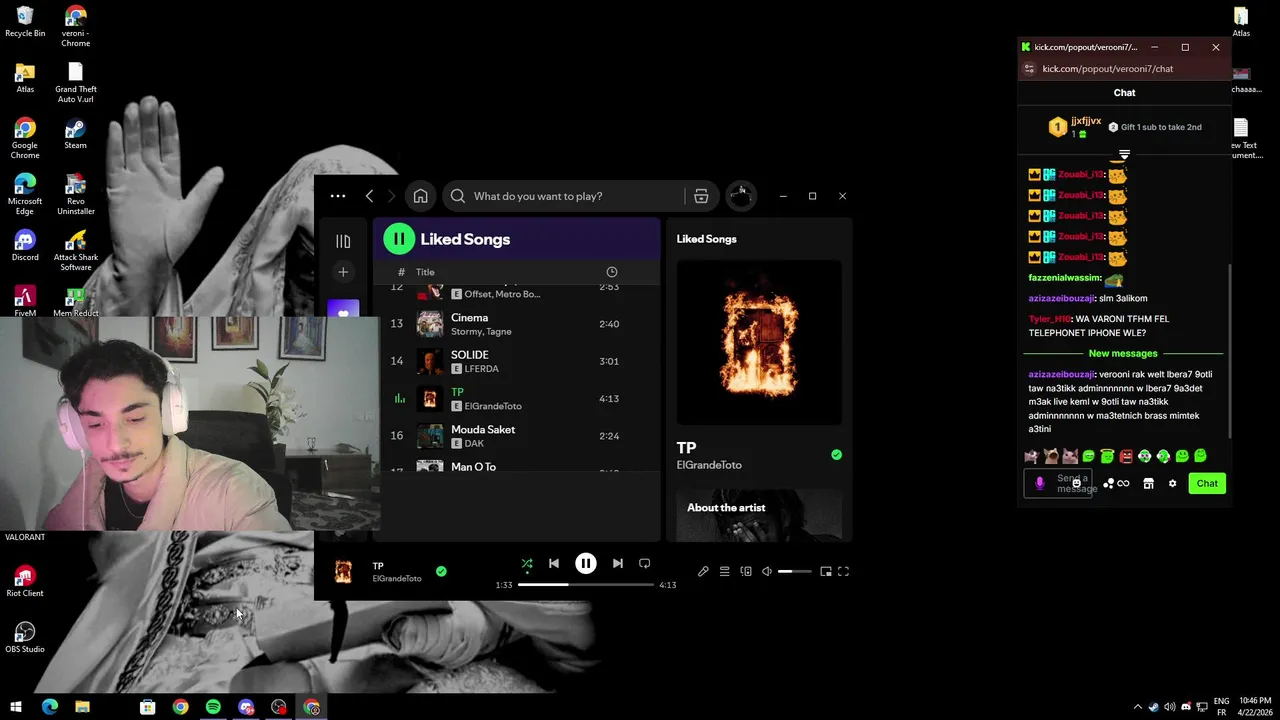Image resolution: width=1280 pixels, height=720 pixels.
Task: Open the Spotify profile avatar
Action: point(741,196)
